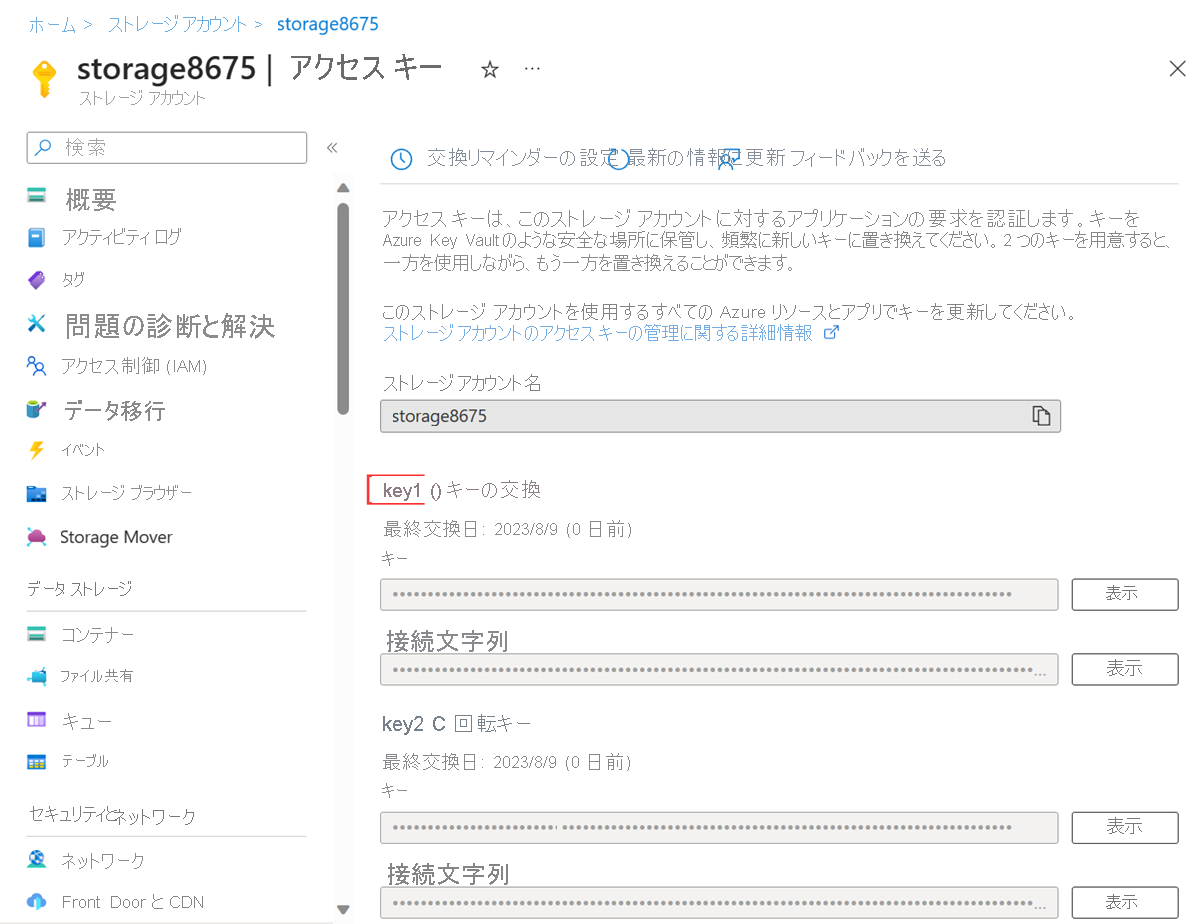Open Front Door と CDN item

132,902
